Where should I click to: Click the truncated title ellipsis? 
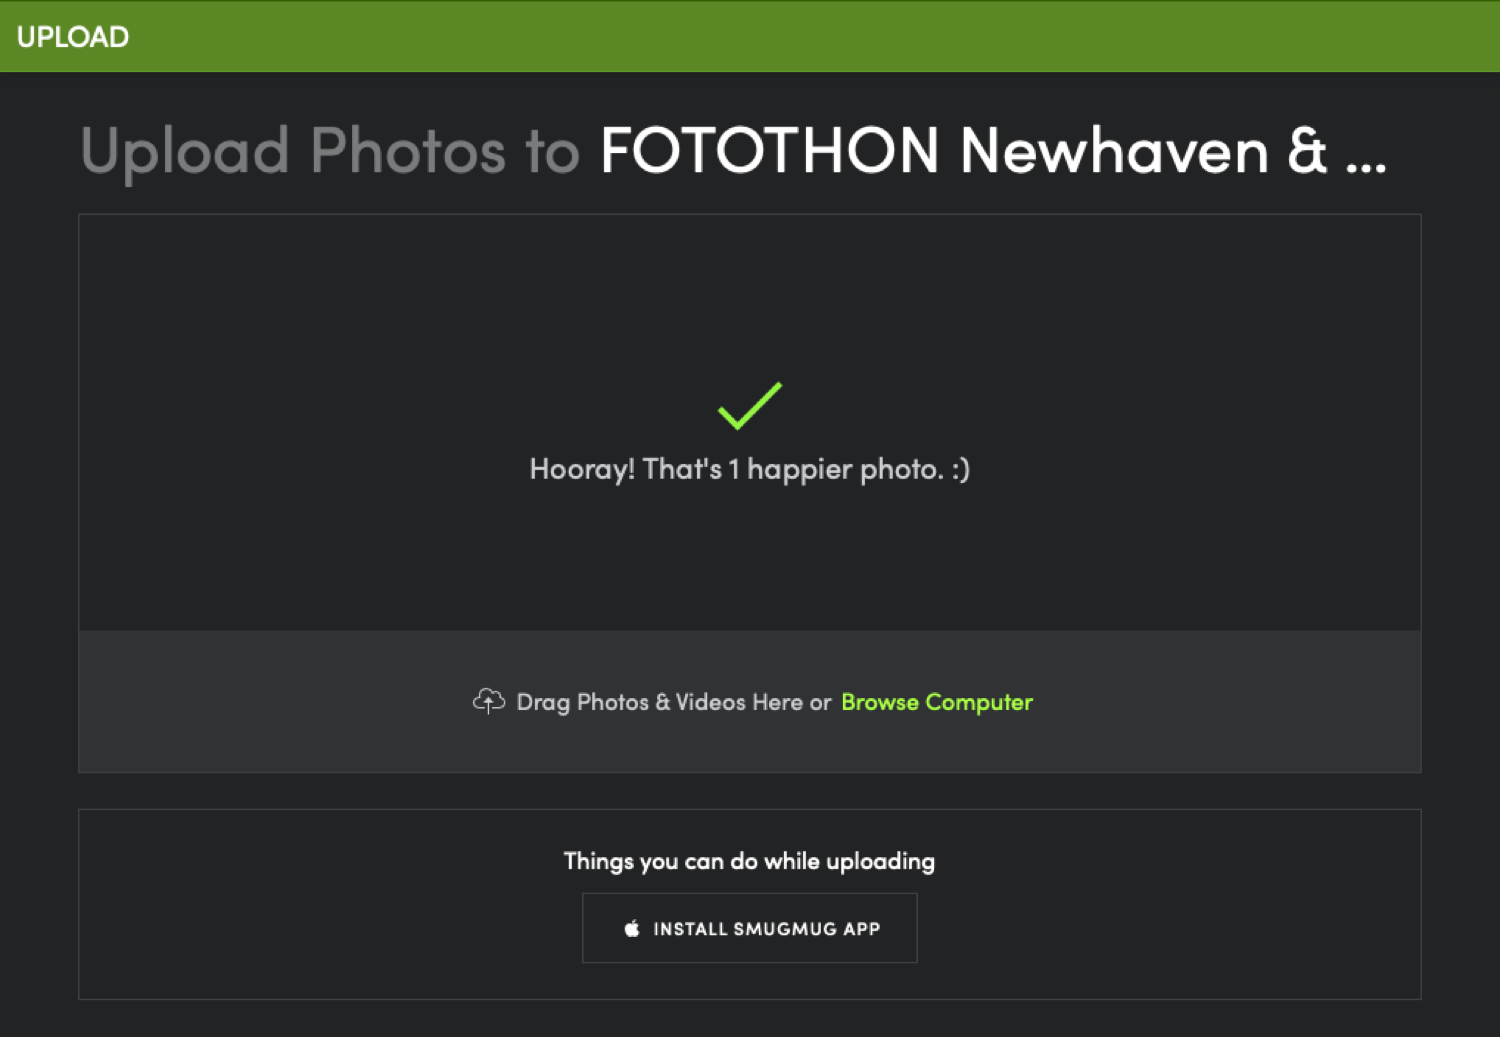tap(1365, 162)
